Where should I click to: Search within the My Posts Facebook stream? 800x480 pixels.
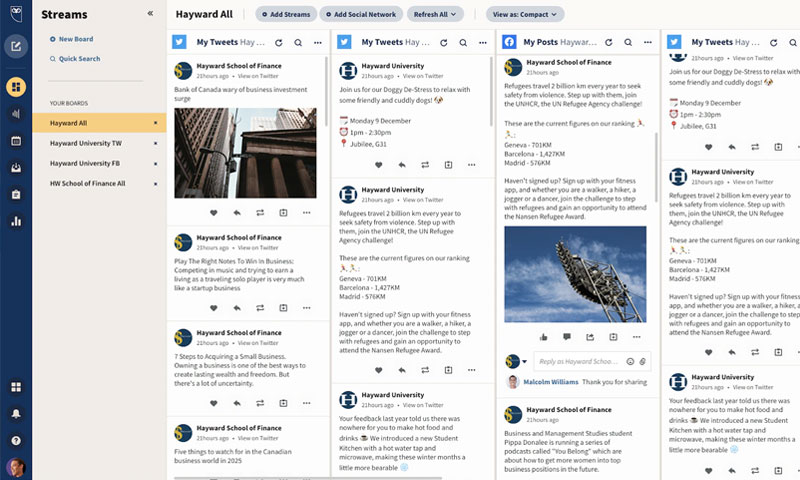628,42
